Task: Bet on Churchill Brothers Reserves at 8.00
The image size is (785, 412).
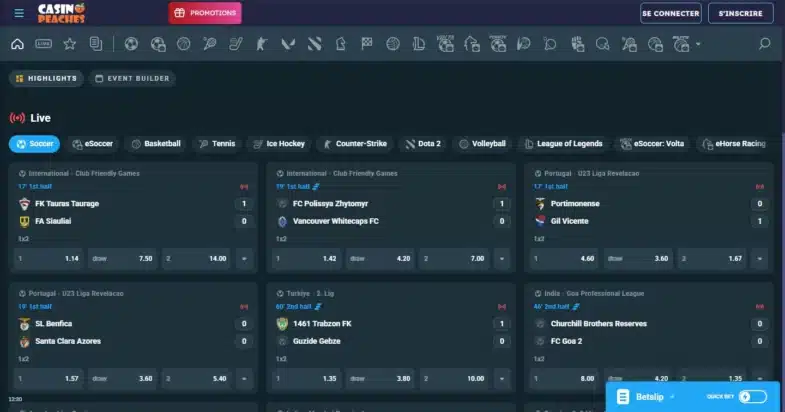Action: point(564,378)
